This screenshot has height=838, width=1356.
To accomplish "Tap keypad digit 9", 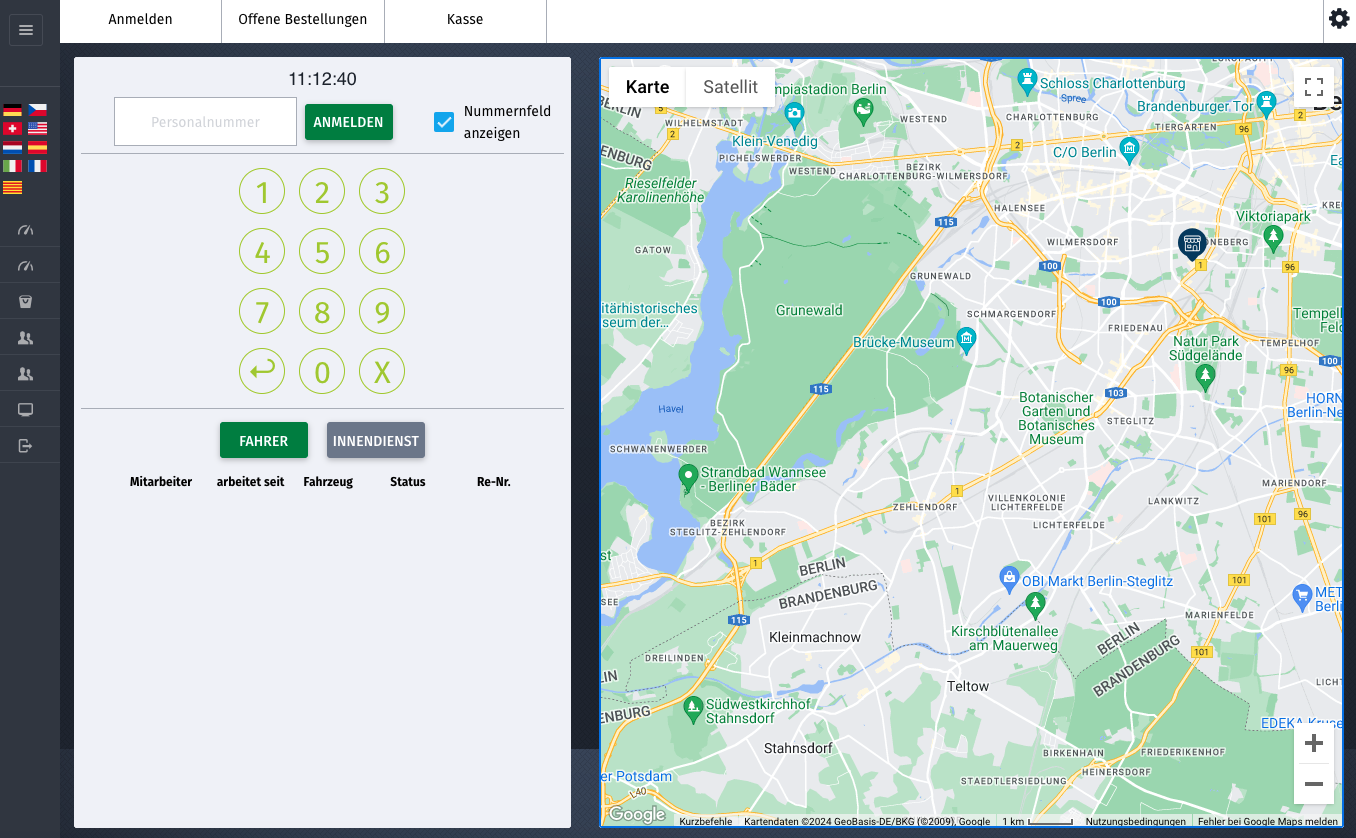I will [382, 311].
